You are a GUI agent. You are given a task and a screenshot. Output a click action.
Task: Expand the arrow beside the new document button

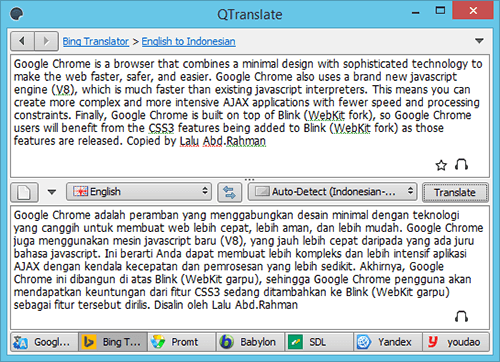[x=52, y=192]
